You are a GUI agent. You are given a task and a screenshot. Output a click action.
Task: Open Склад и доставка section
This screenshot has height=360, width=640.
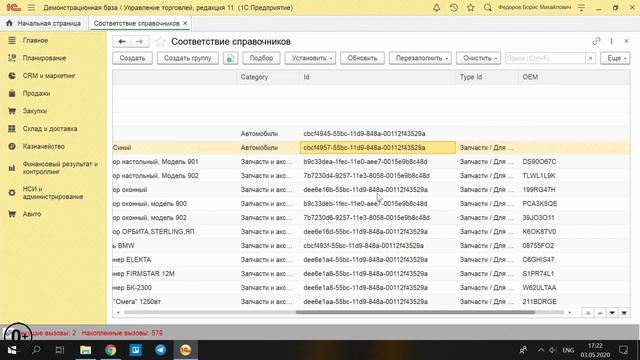coord(50,129)
